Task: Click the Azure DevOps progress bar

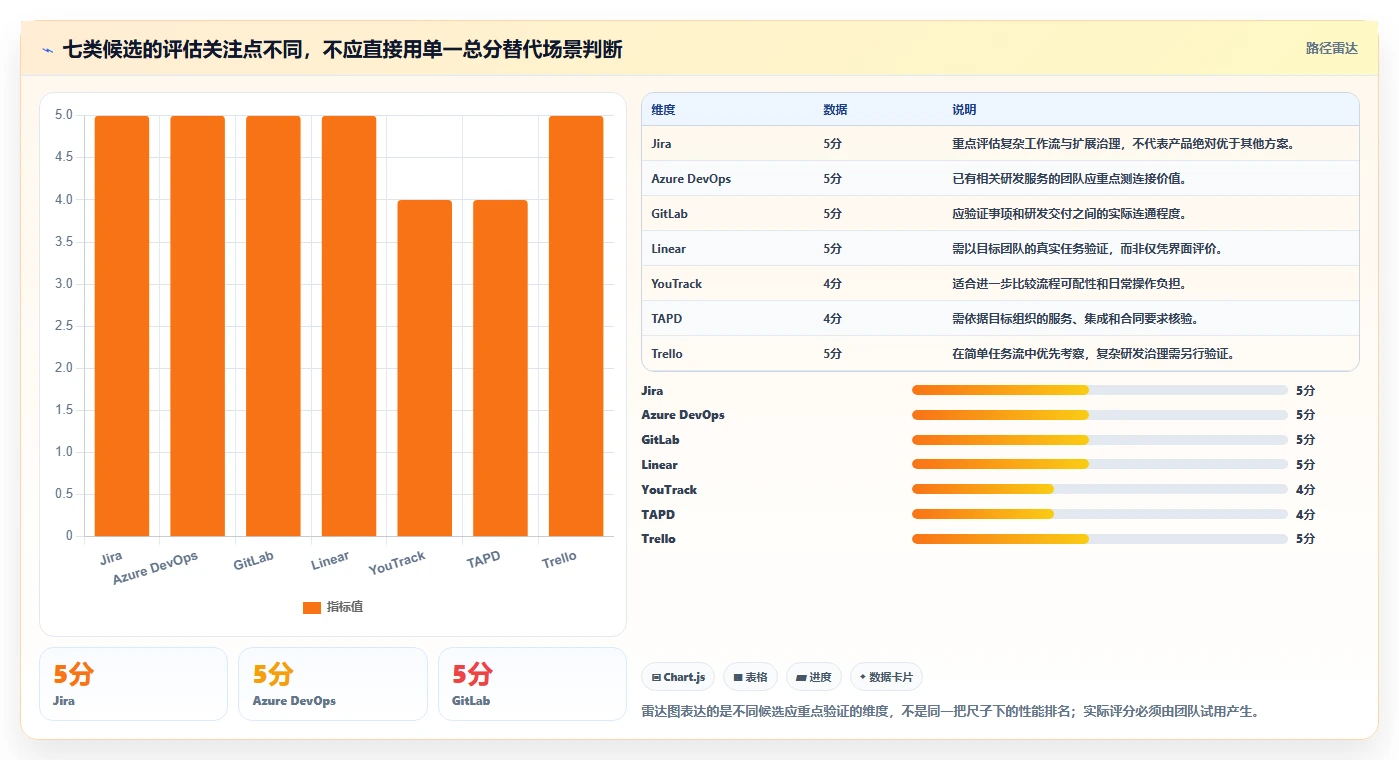Action: 1100,415
